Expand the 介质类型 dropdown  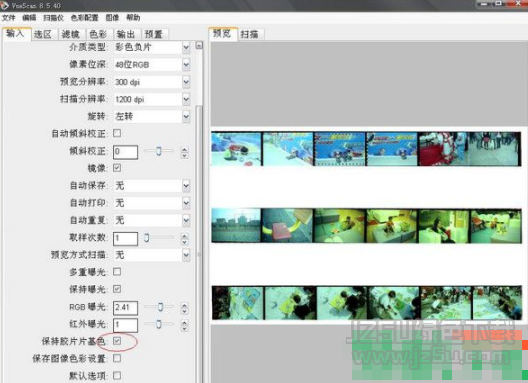pos(186,47)
